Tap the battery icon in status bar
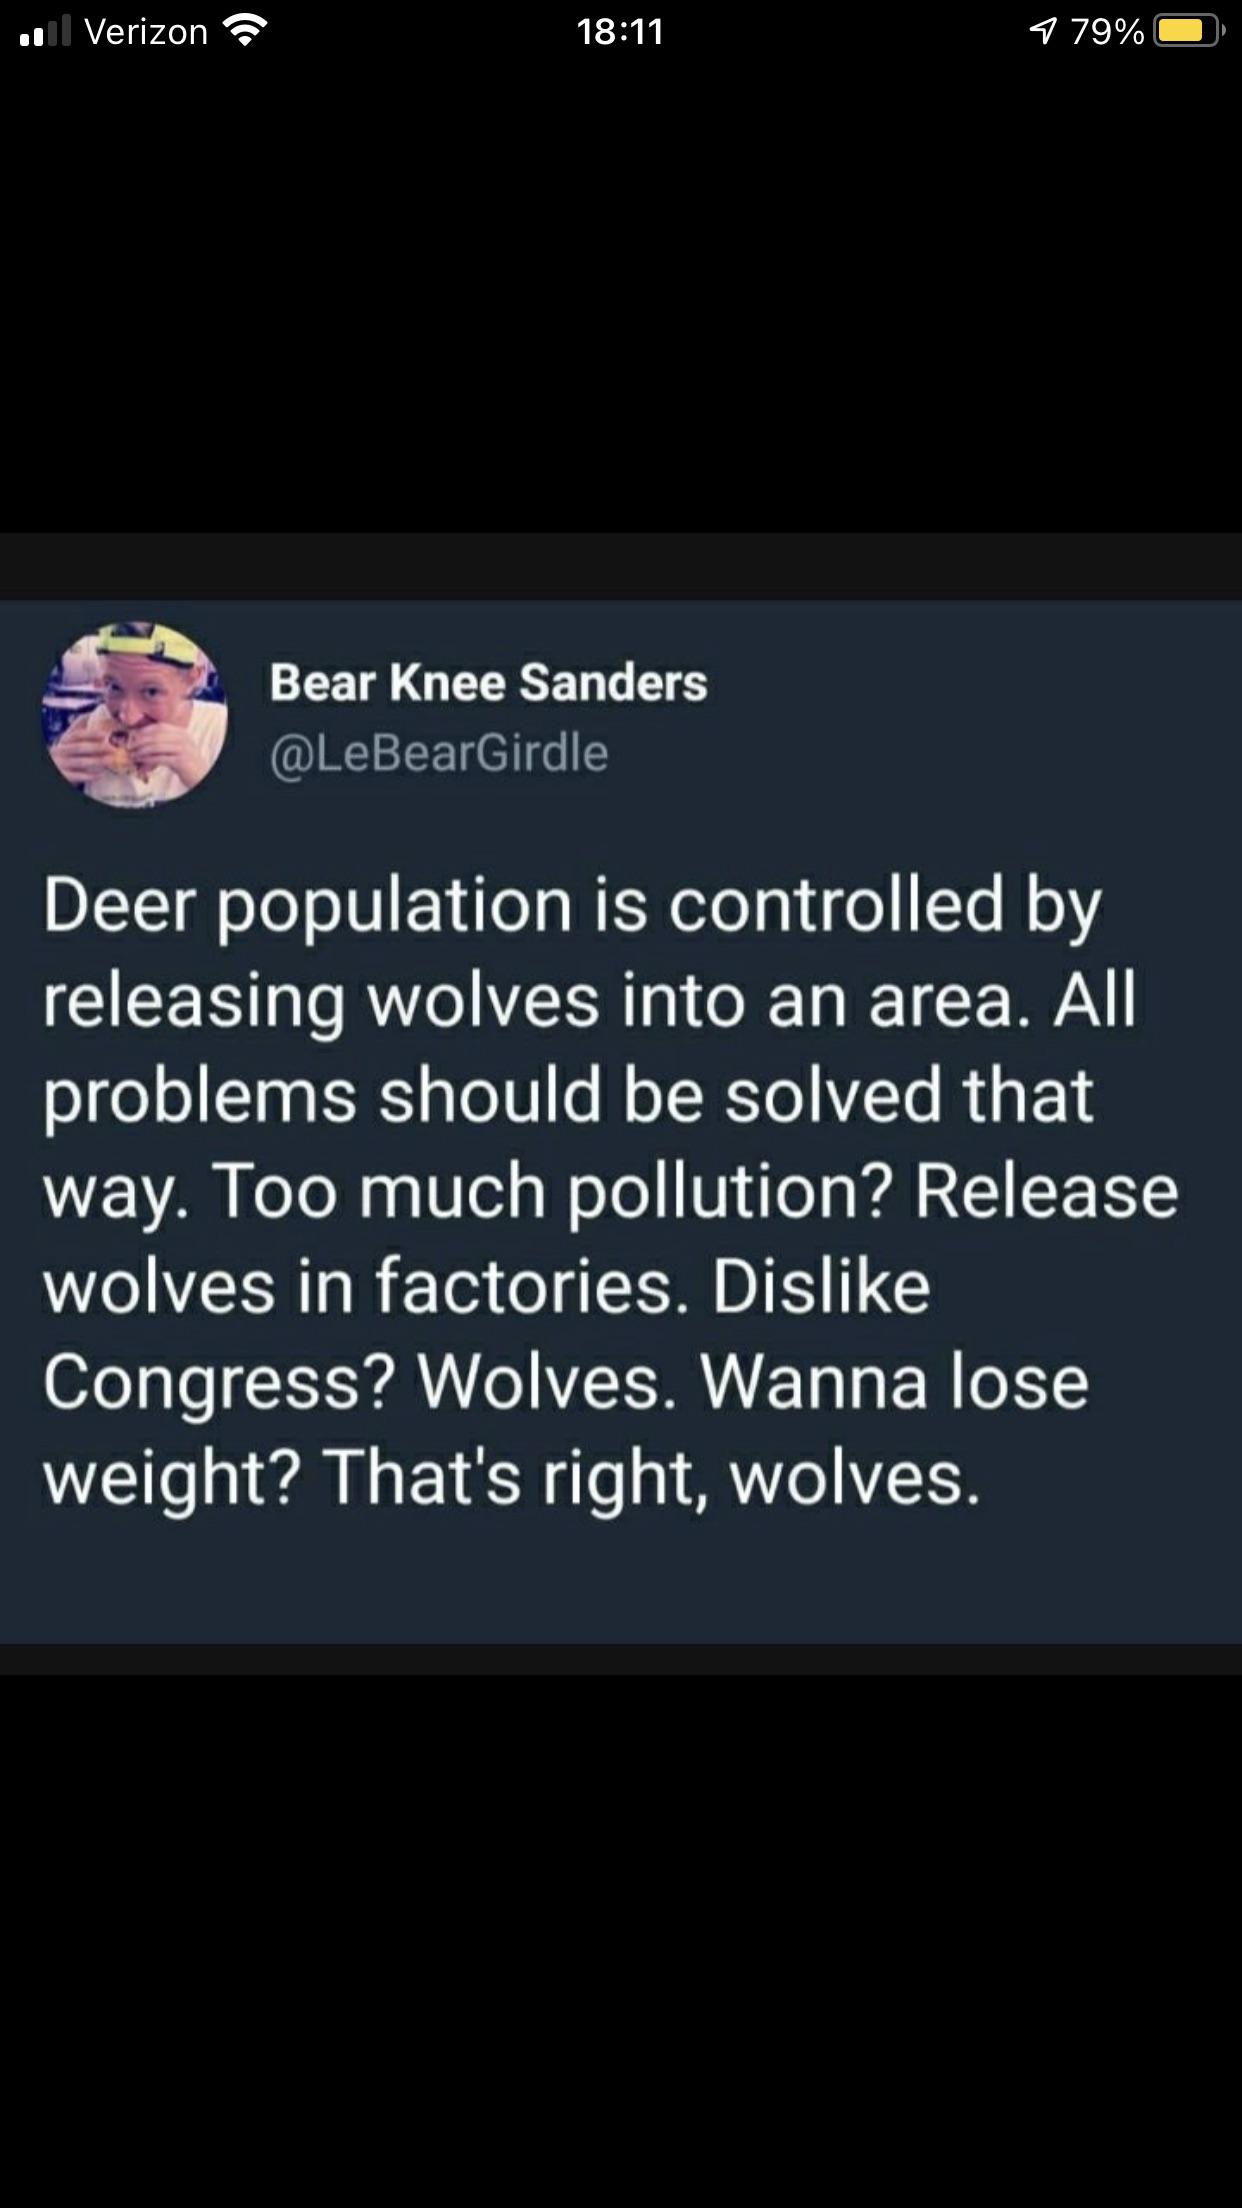1242x2208 pixels. tap(1189, 32)
